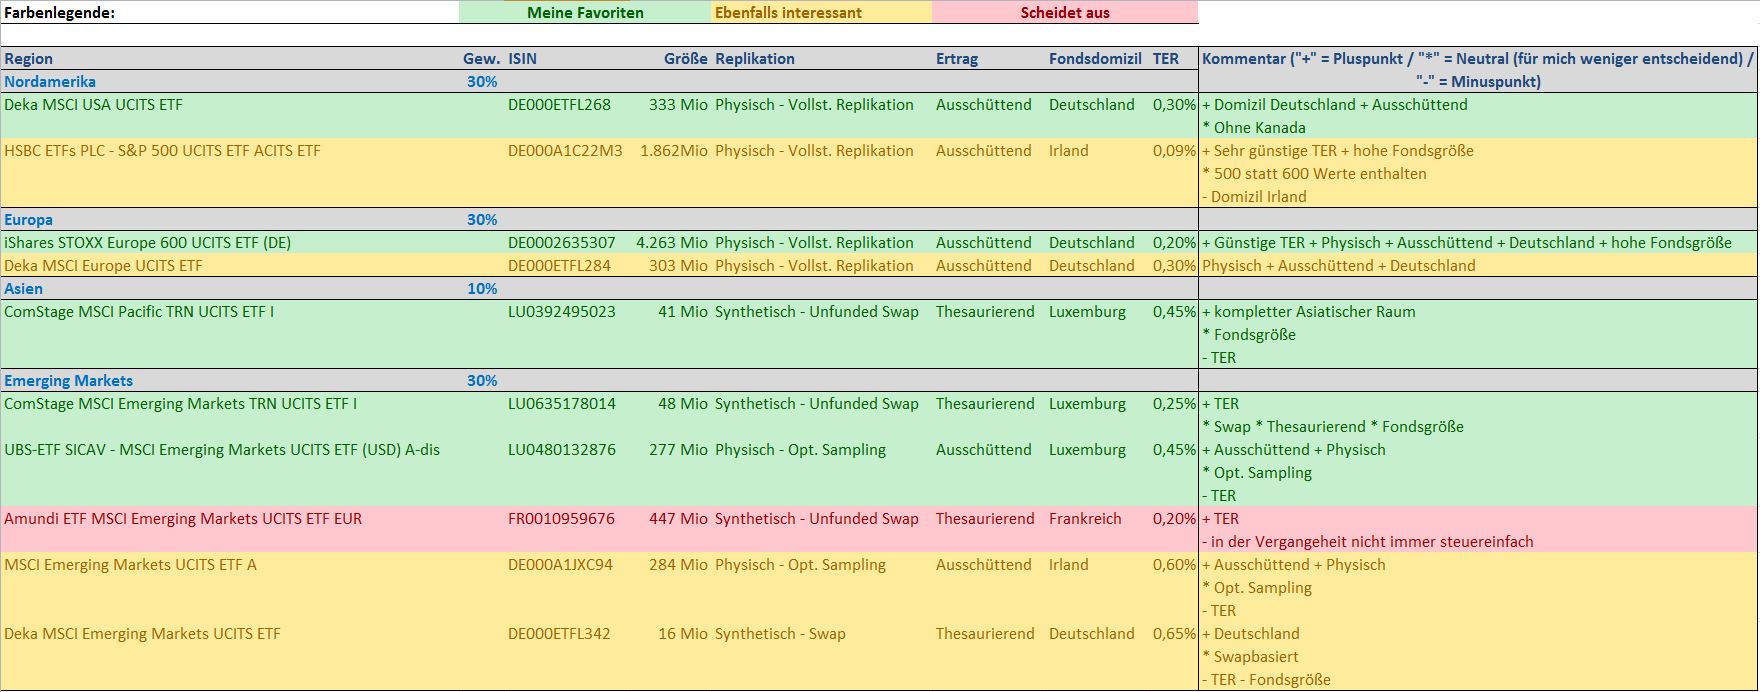This screenshot has height=692, width=1760.
Task: Click ISIN cell DE000ETFL268
Action: [x=559, y=105]
